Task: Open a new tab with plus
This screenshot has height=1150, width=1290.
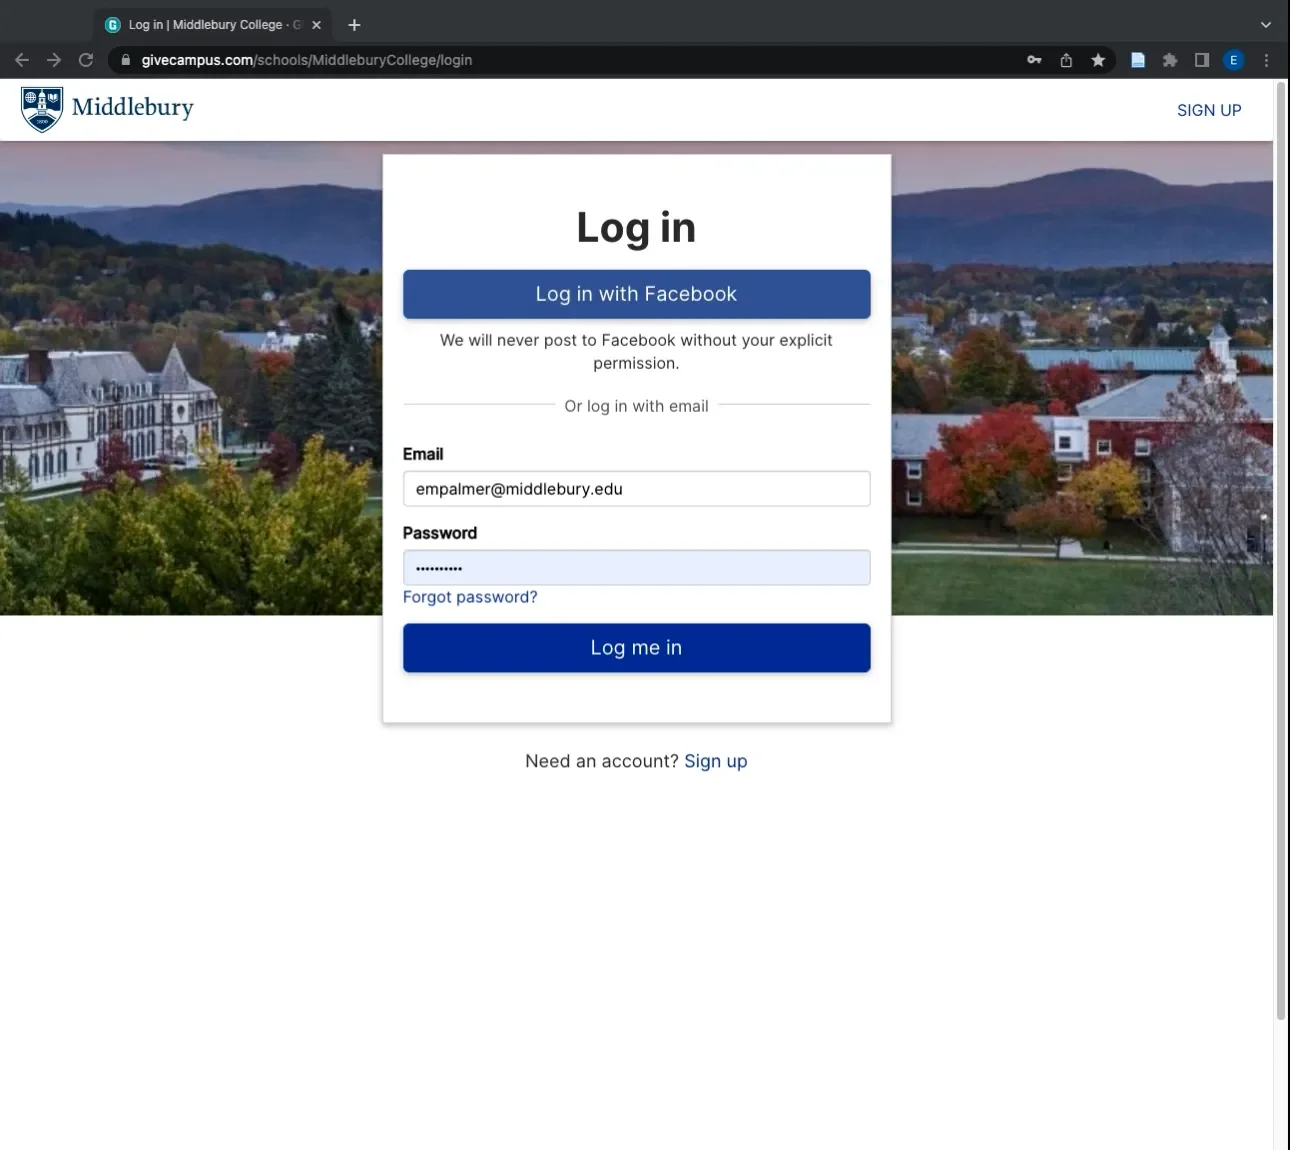Action: 354,25
